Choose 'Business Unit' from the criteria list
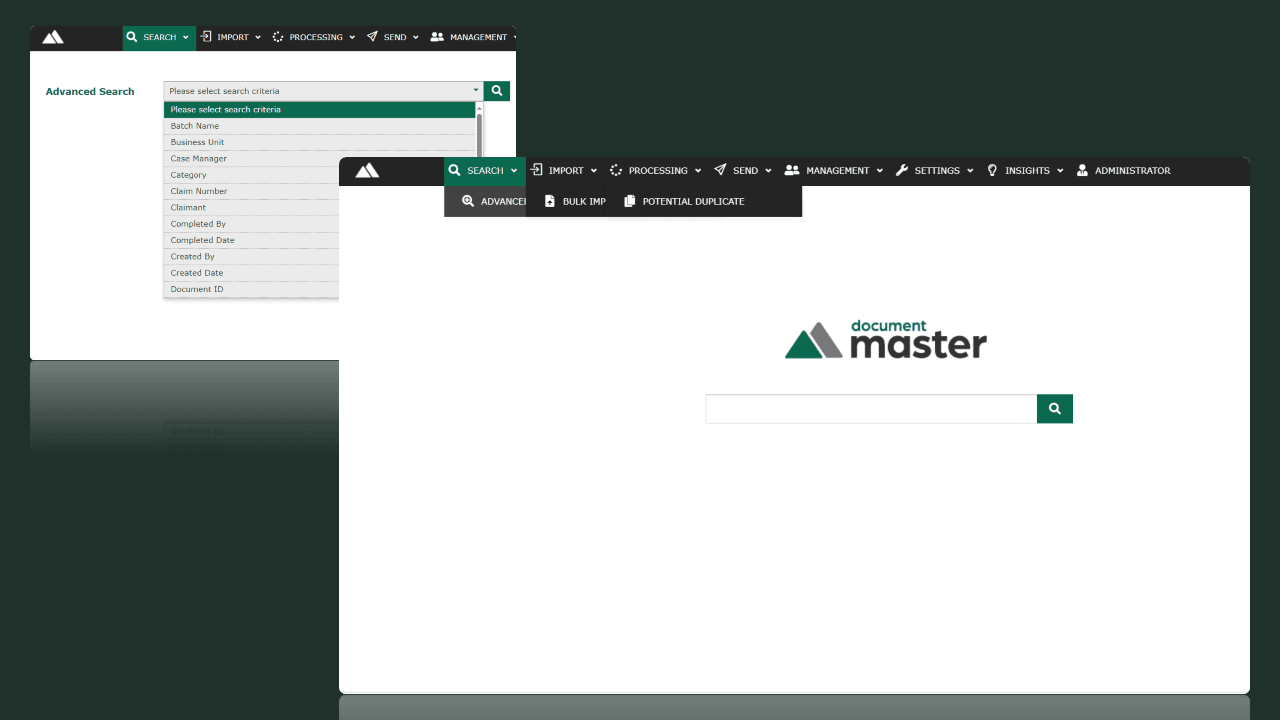Image resolution: width=1280 pixels, height=720 pixels. pyautogui.click(x=320, y=142)
